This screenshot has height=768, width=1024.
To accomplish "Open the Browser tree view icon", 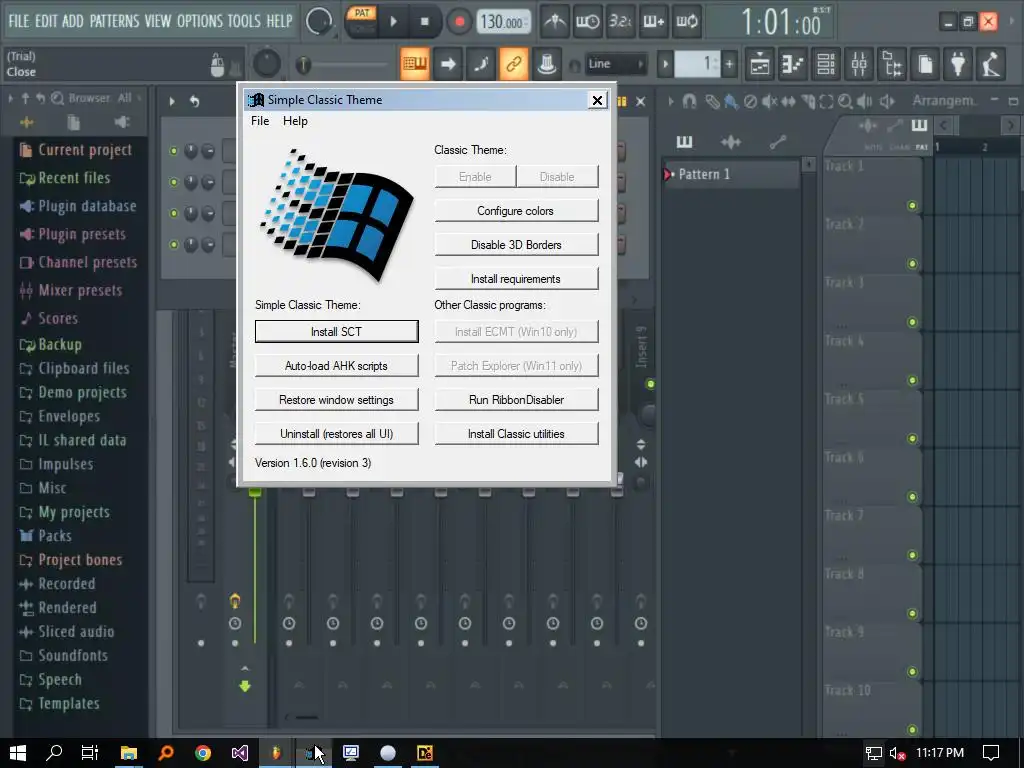I will (892, 64).
